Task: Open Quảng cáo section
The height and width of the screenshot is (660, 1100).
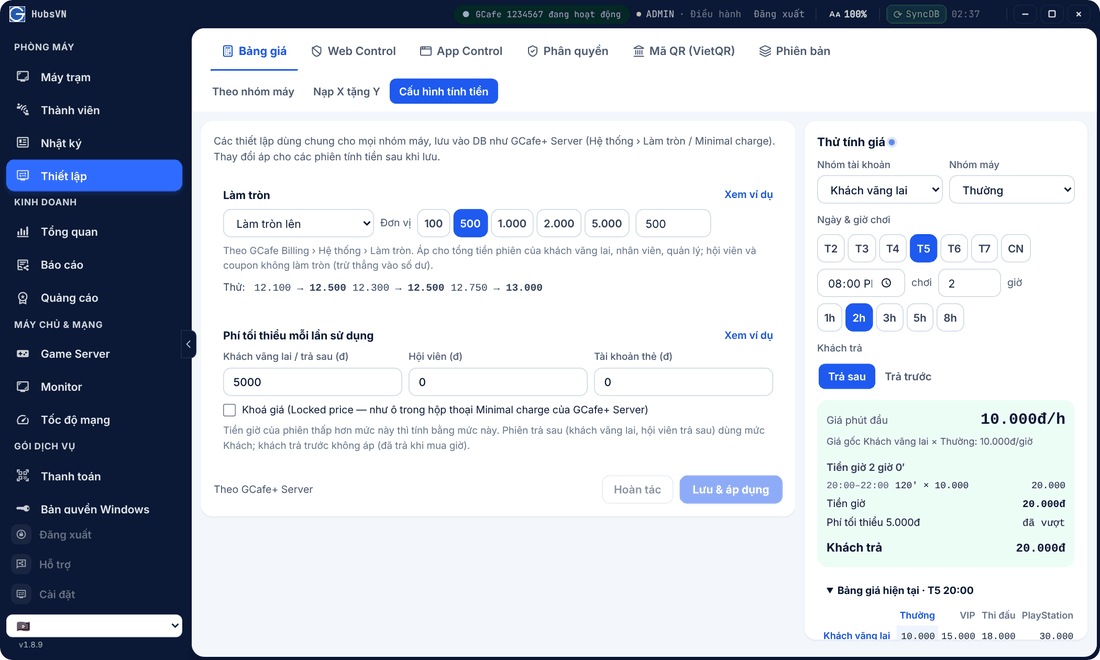Action: [x=94, y=297]
